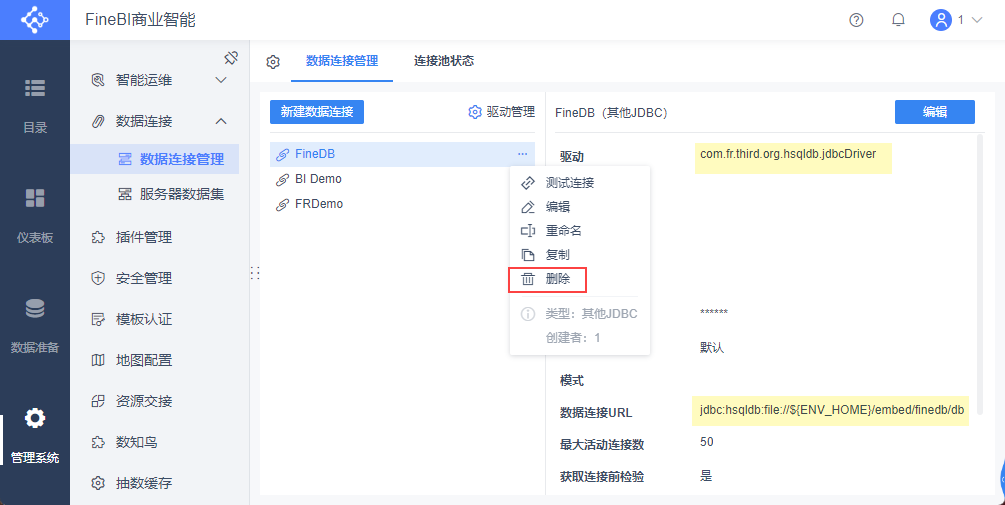Click the more options dots on FineDB
Image resolution: width=1005 pixels, height=505 pixels.
[x=522, y=154]
